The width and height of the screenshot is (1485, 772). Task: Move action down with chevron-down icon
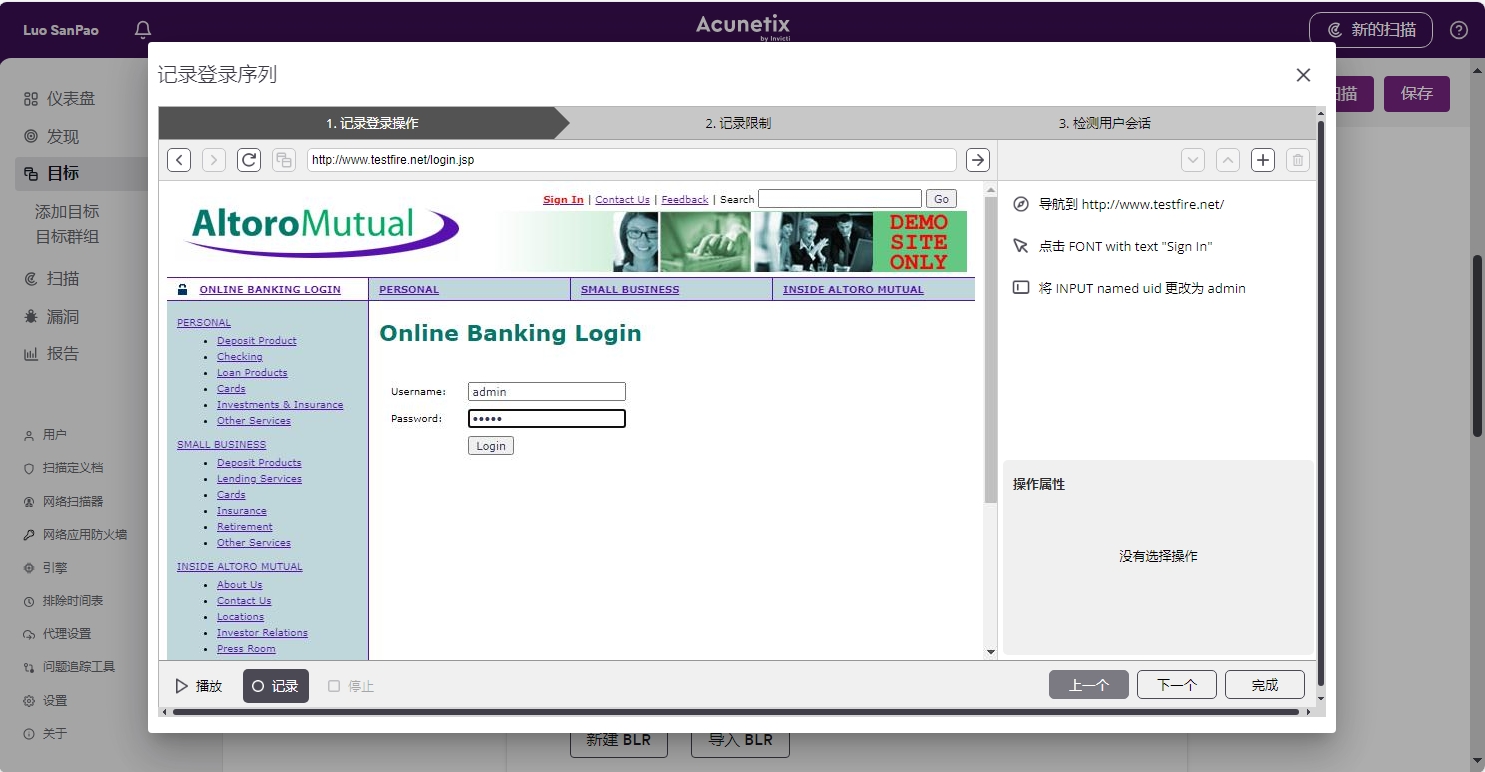pos(1193,159)
